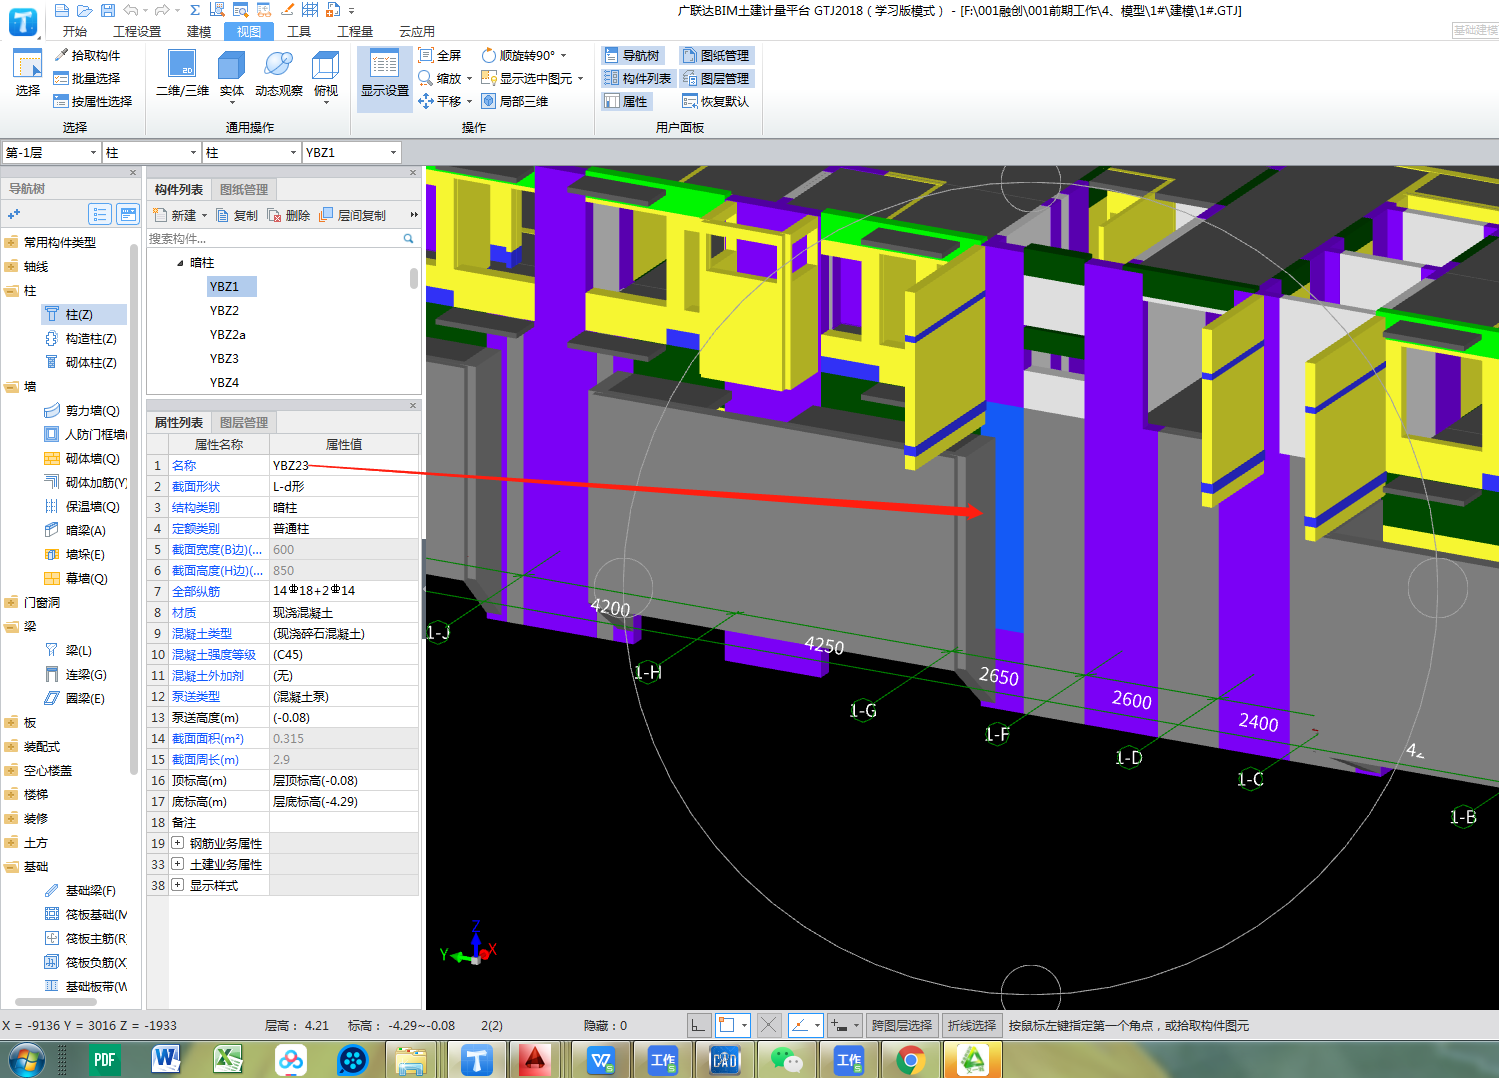Image resolution: width=1499 pixels, height=1078 pixels.
Task: Click 恢复默认 restore default layout
Action: [715, 101]
